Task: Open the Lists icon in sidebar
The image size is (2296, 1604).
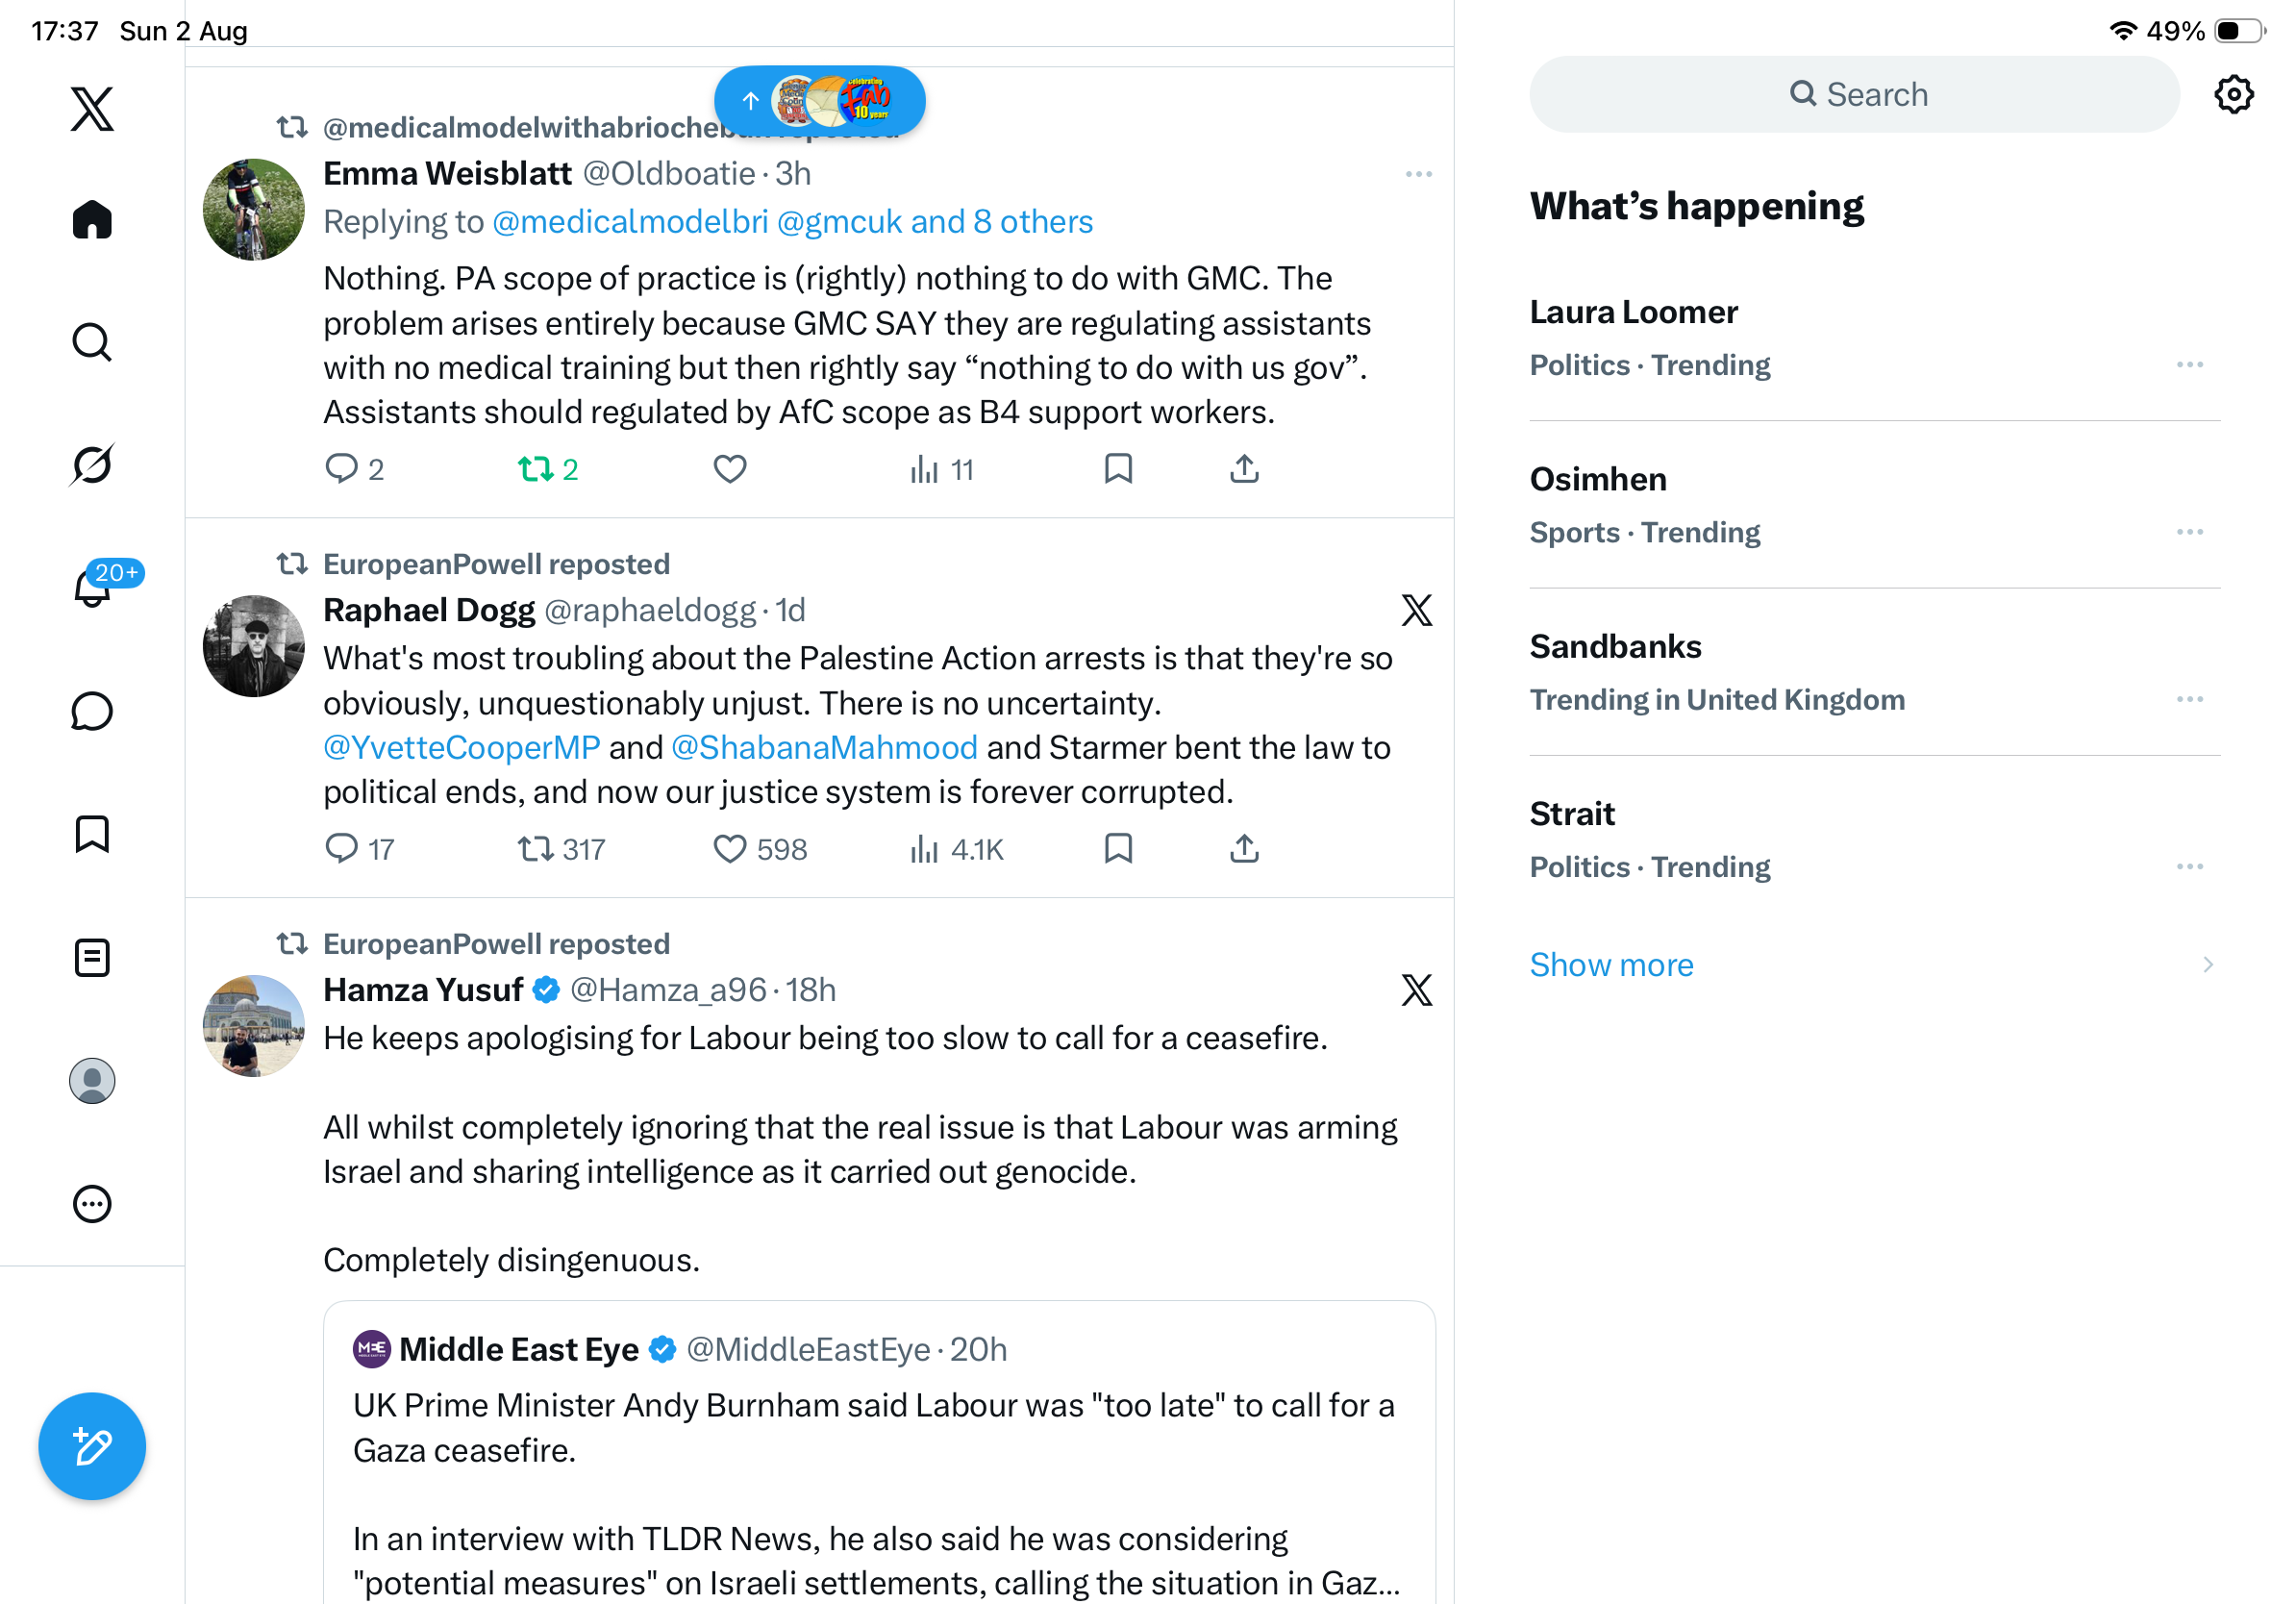Action: (x=92, y=958)
